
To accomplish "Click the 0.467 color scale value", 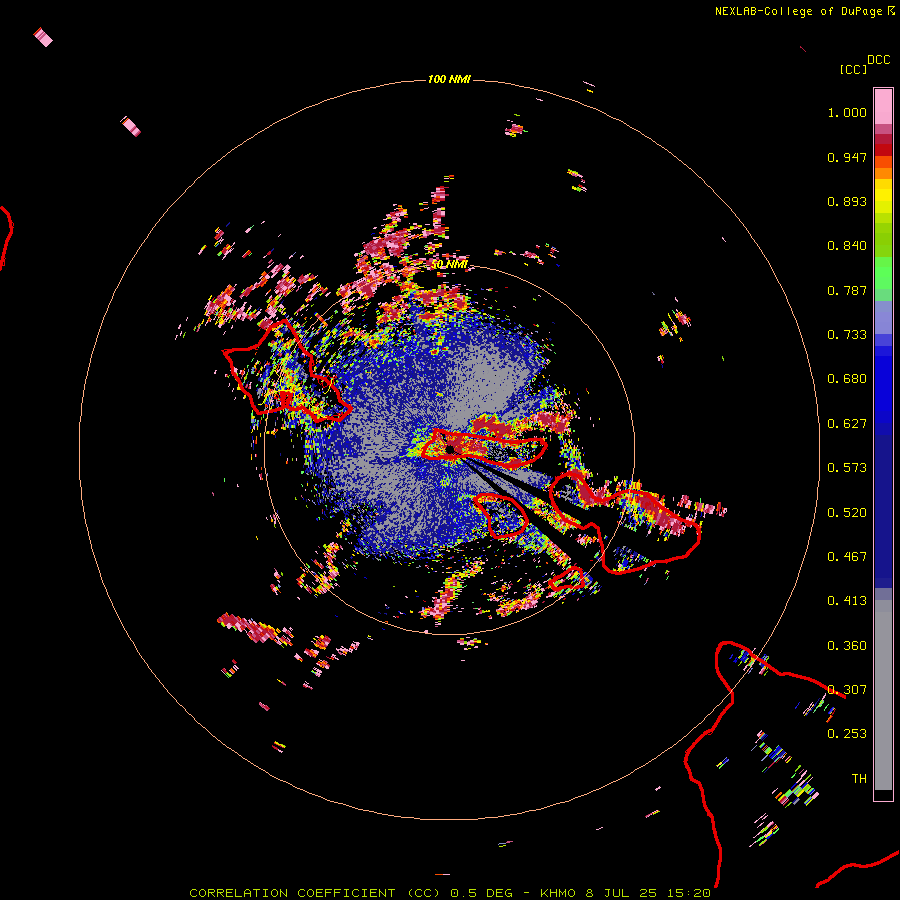I will [847, 557].
